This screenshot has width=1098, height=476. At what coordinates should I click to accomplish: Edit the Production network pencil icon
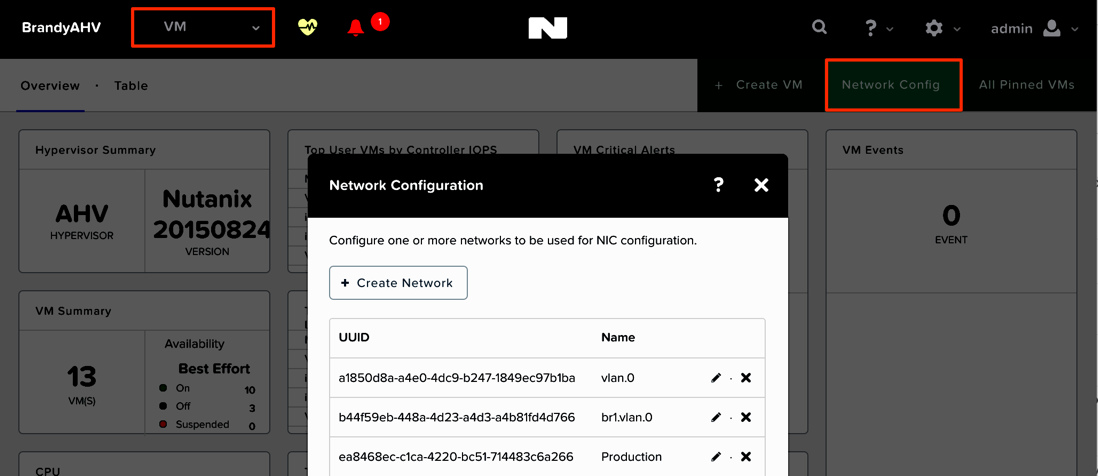[715, 456]
